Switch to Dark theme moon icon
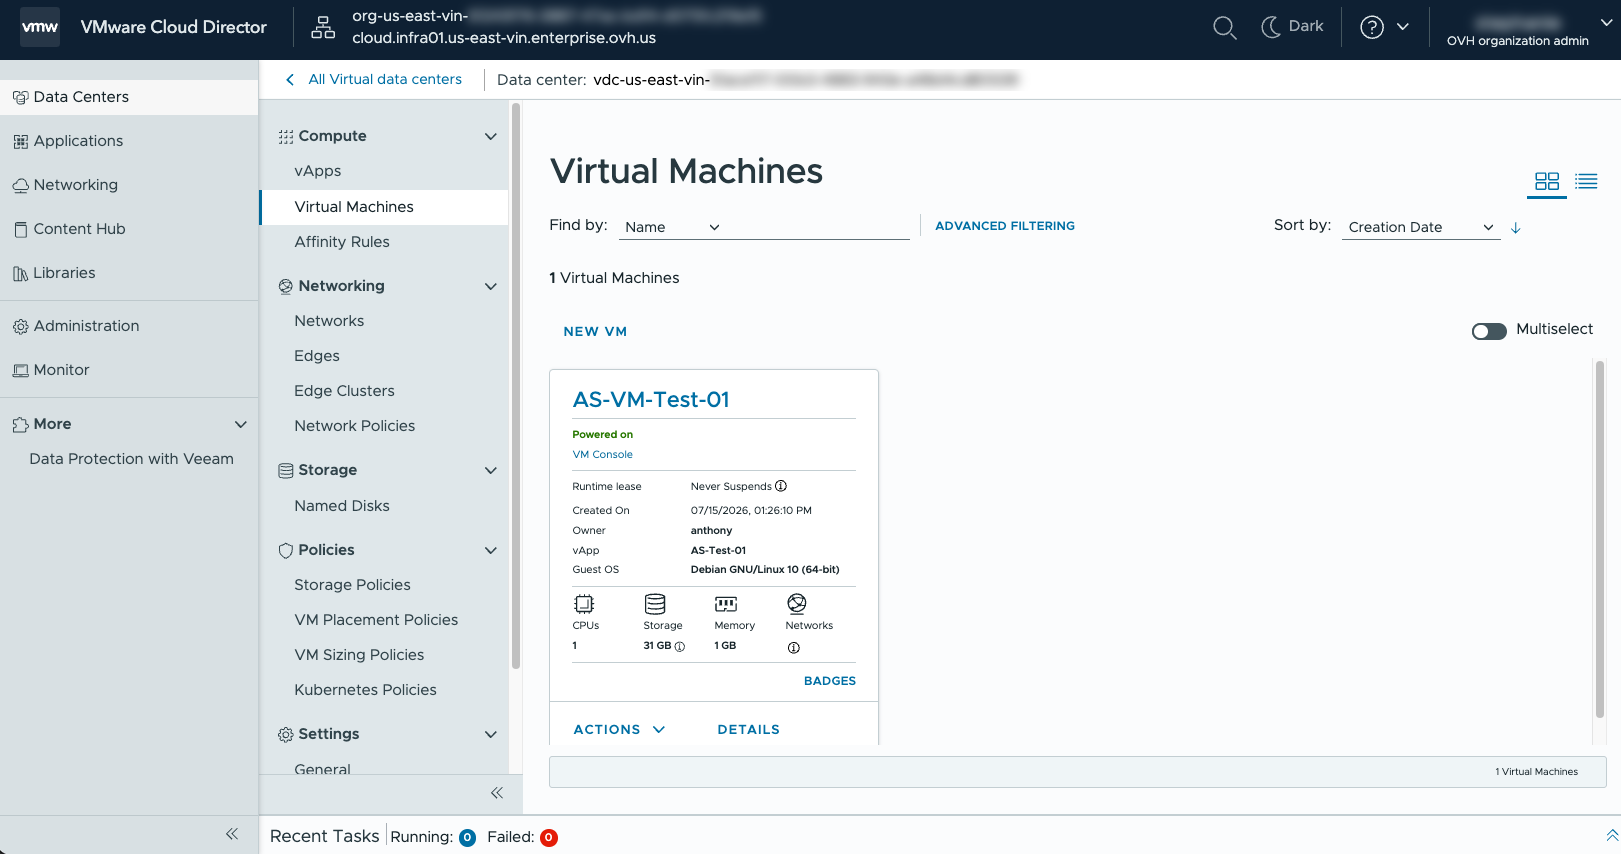This screenshot has width=1621, height=854. tap(1271, 27)
